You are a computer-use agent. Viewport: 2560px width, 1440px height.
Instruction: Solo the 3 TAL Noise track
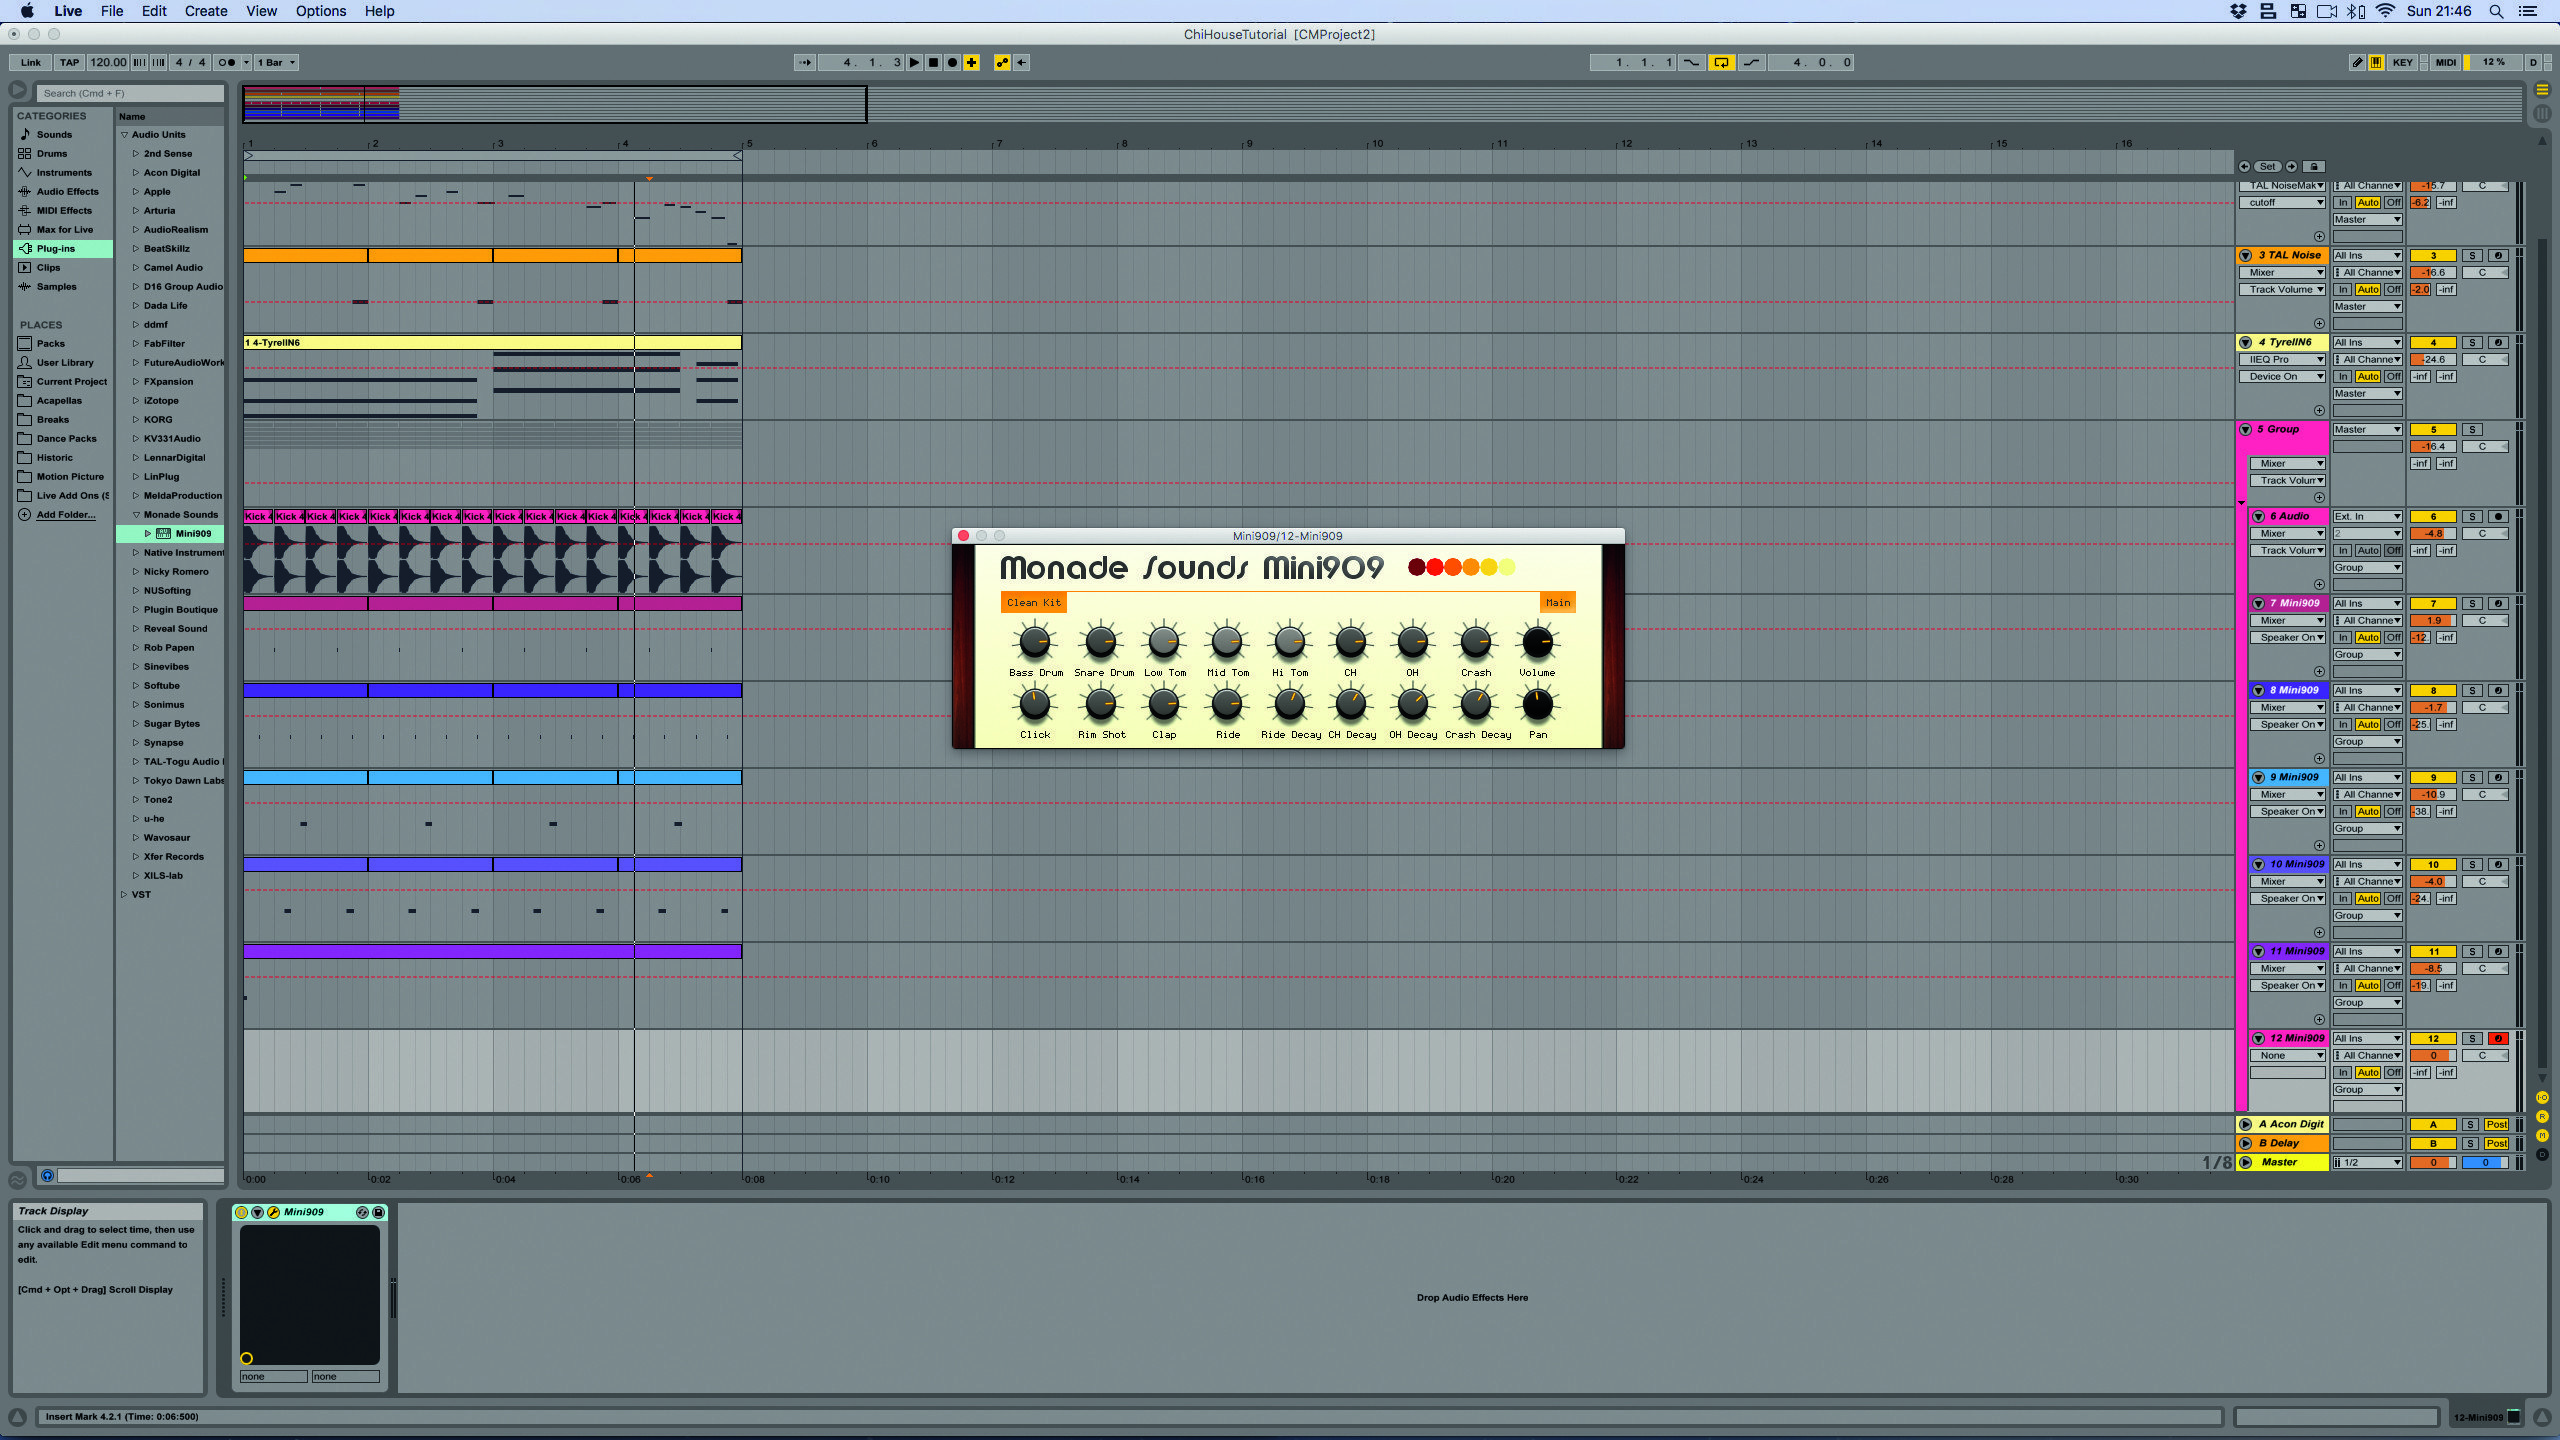(x=2472, y=256)
